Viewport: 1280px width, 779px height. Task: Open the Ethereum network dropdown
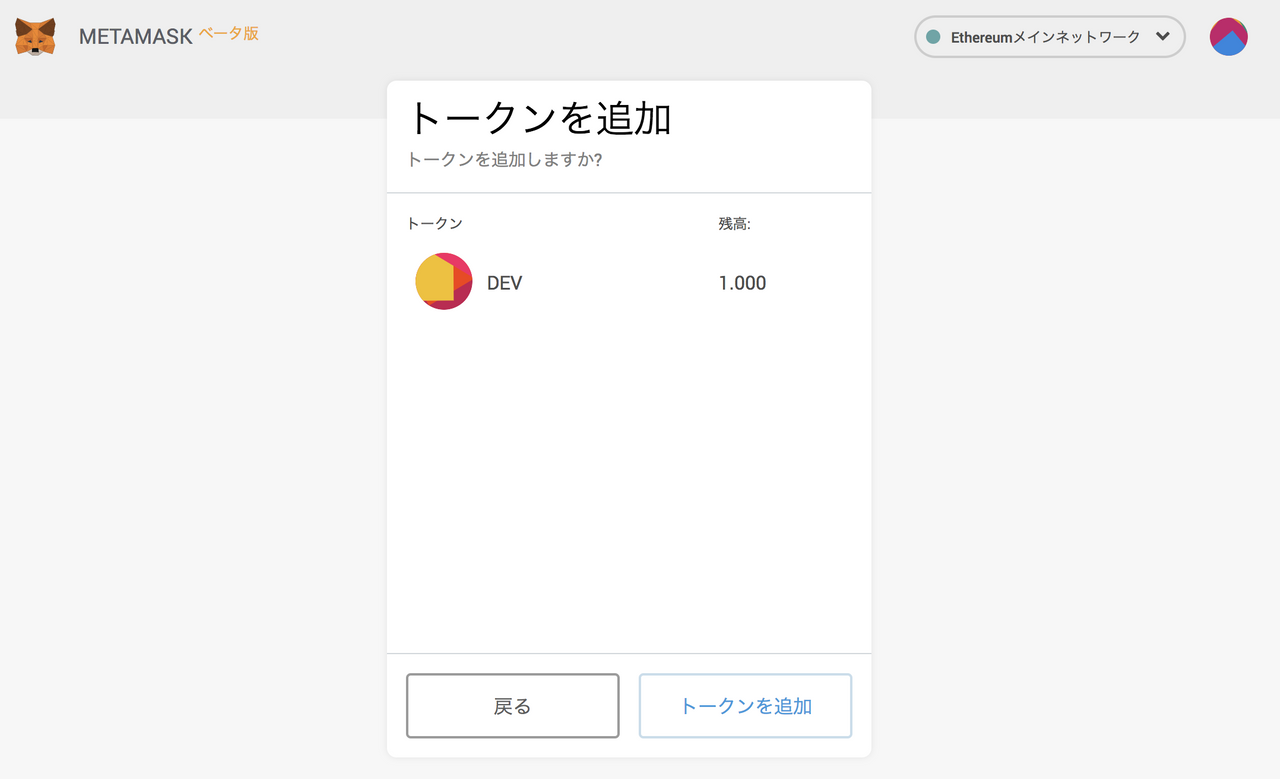1049,37
